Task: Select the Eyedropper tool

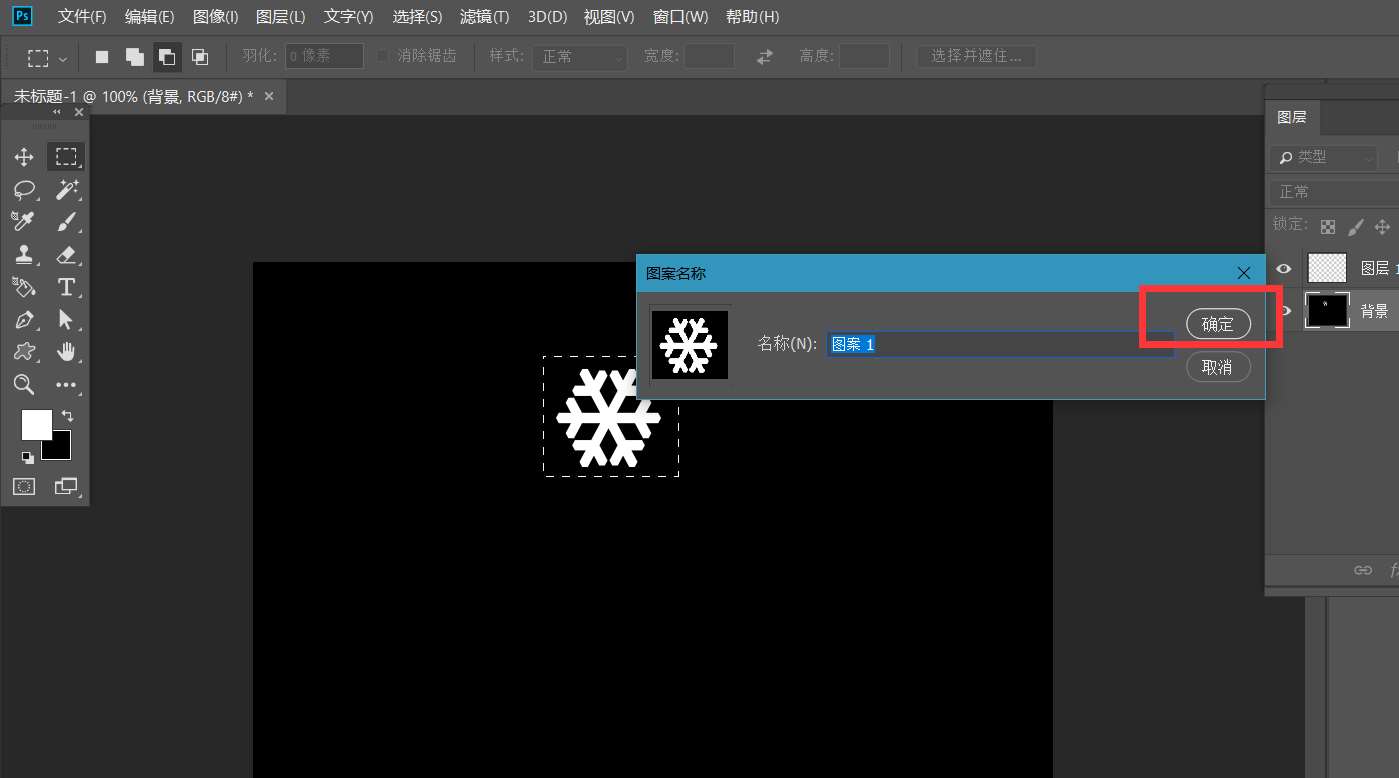Action: (24, 222)
